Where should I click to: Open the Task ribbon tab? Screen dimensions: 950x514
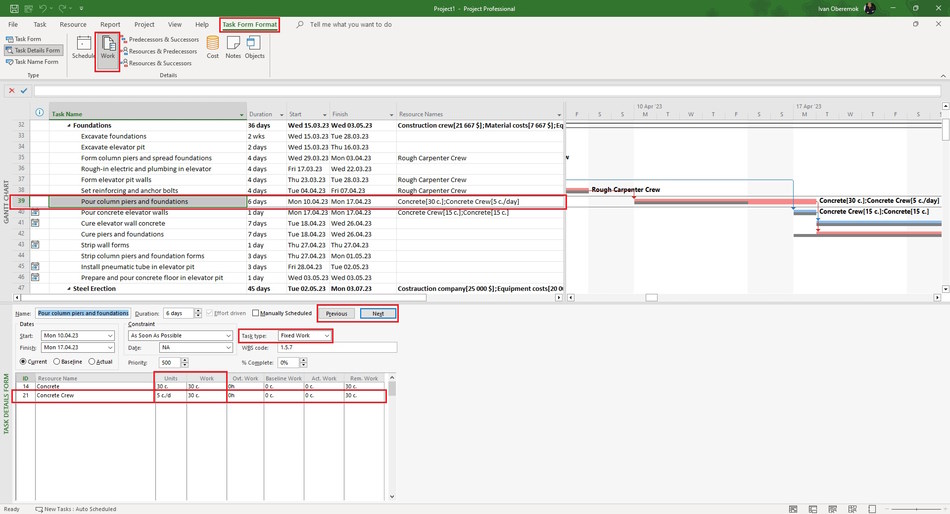40,25
